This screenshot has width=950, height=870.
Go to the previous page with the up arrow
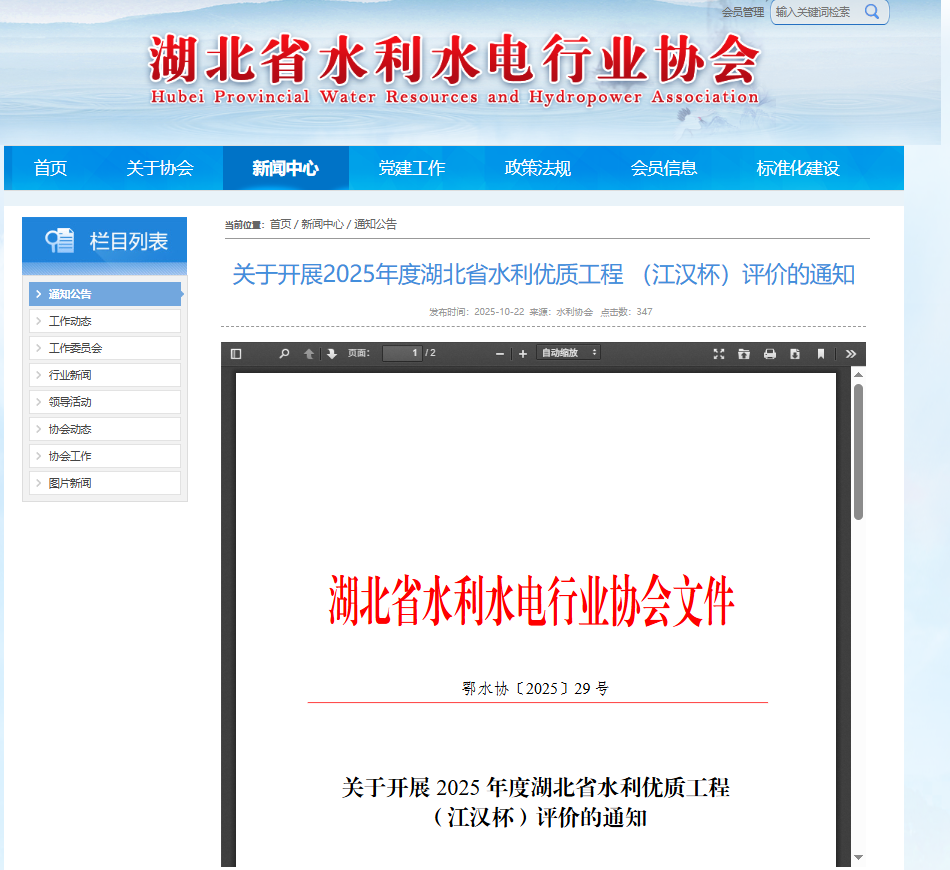pos(309,353)
